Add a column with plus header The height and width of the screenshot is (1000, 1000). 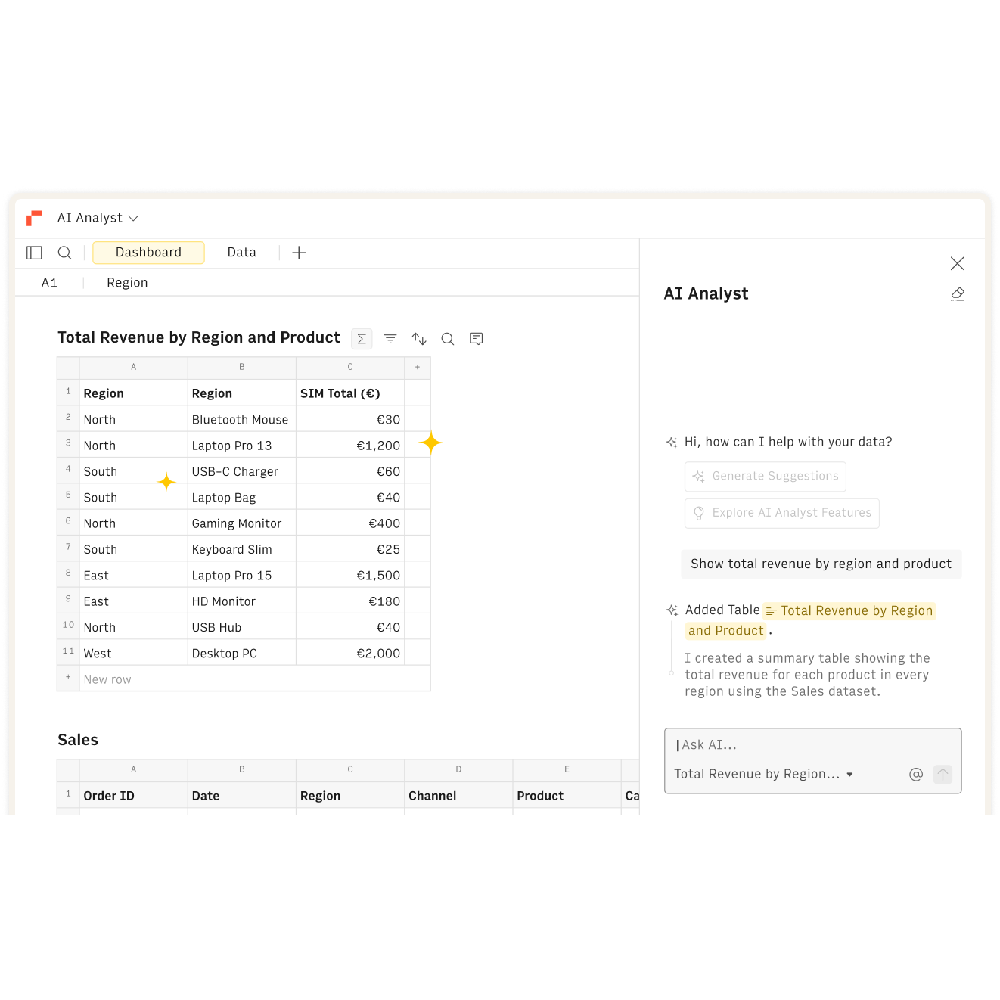click(417, 367)
